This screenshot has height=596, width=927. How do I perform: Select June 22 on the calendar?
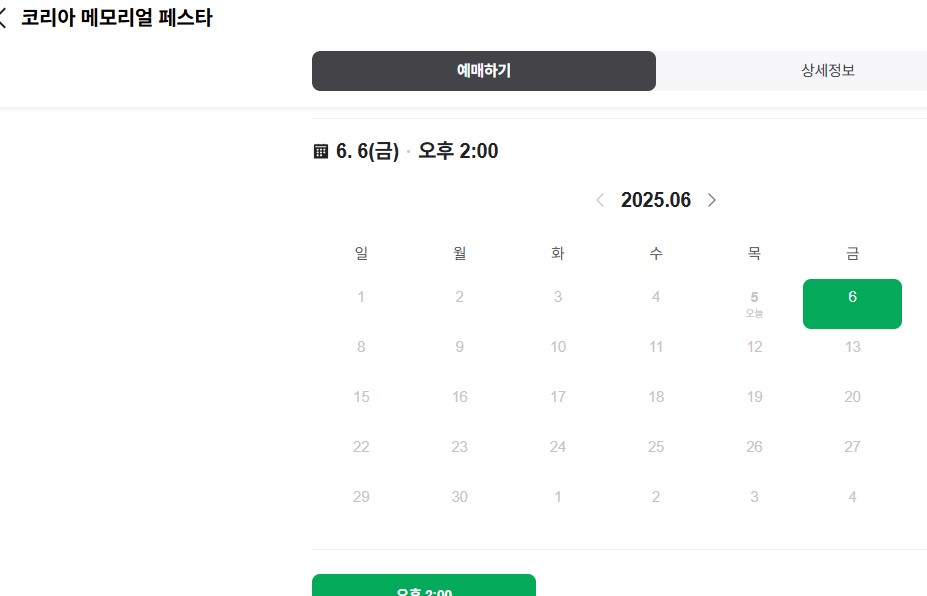(361, 447)
